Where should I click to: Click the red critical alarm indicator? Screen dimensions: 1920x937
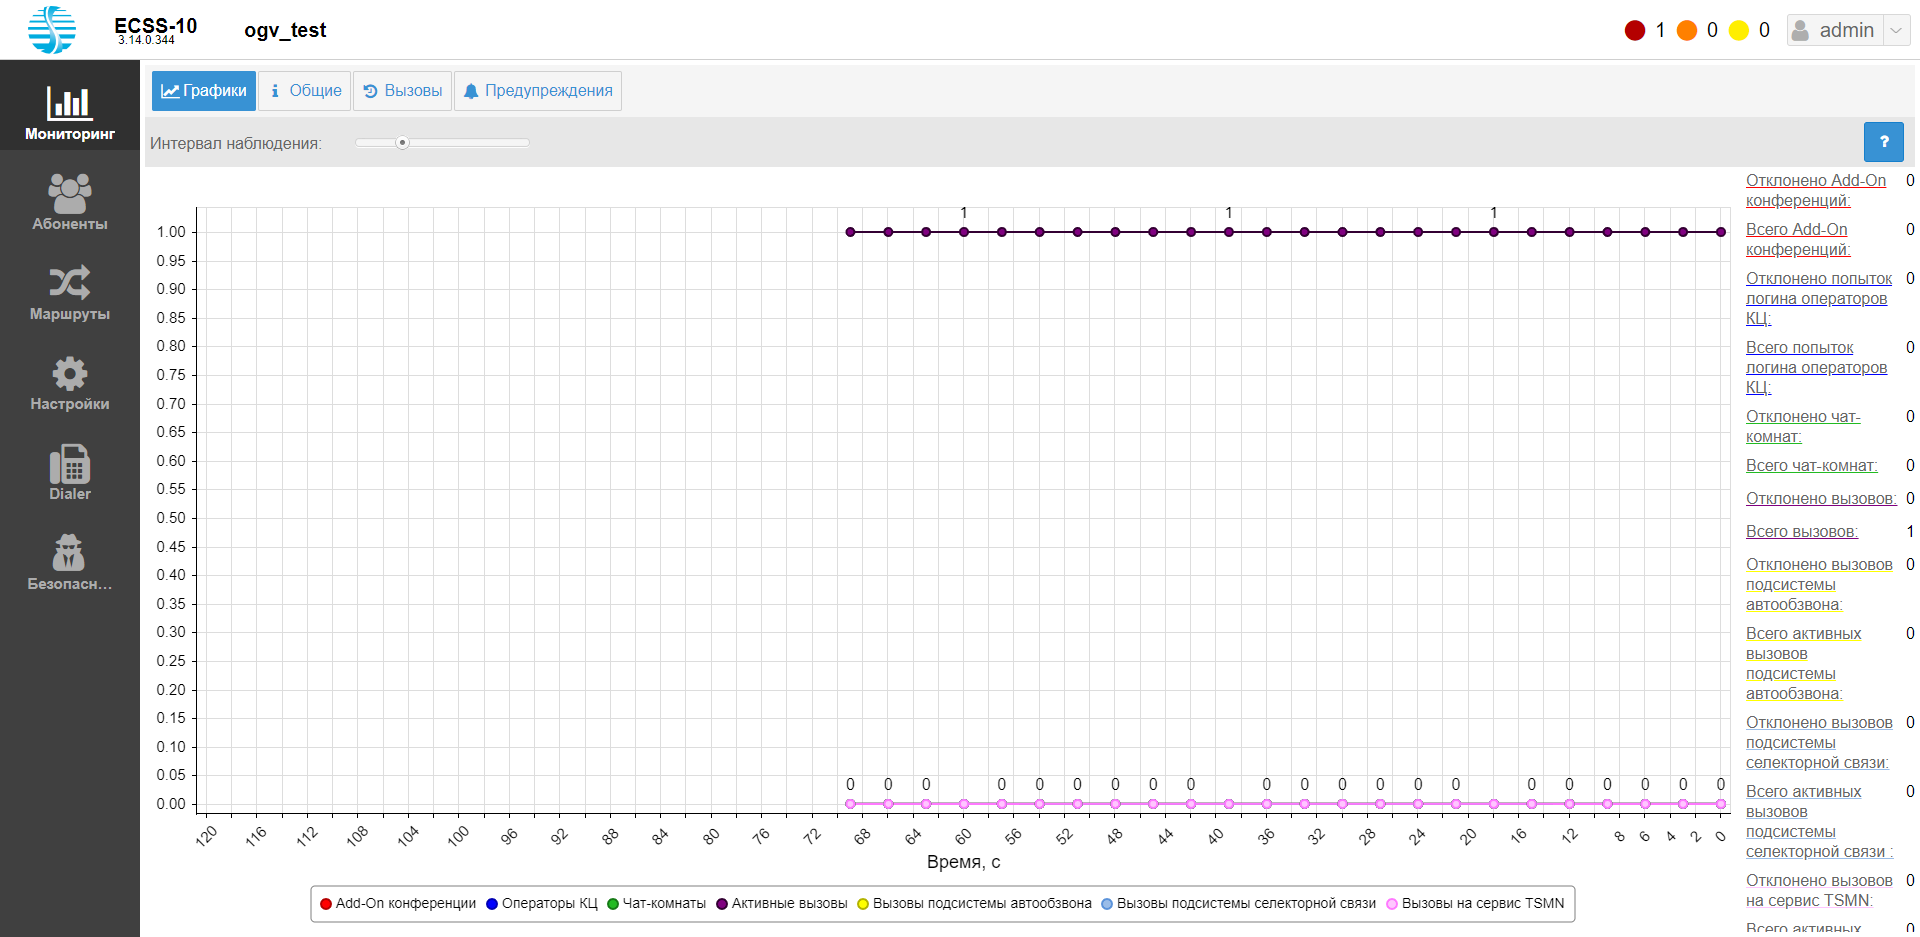pos(1635,31)
